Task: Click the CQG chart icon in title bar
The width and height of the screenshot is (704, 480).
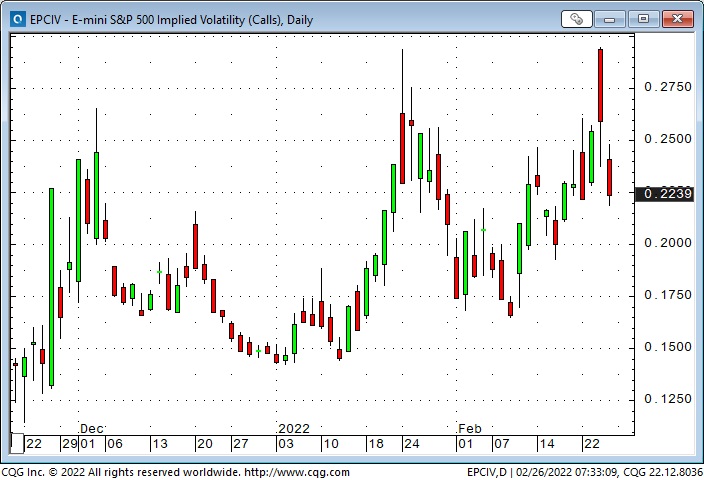Action: pos(18,19)
